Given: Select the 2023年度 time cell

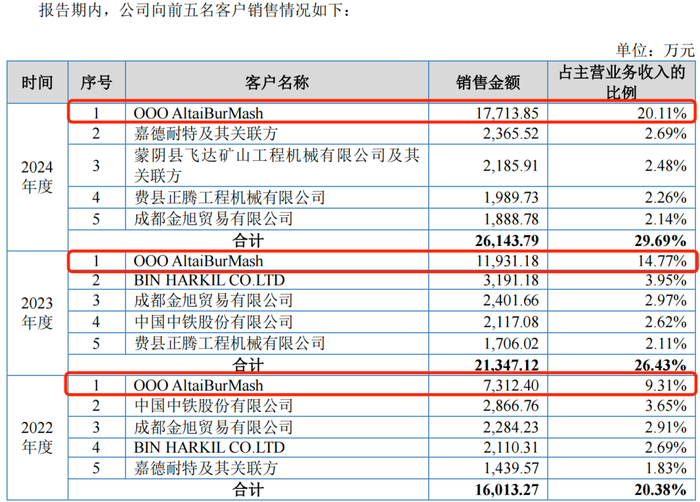Looking at the screenshot, I should click(37, 313).
